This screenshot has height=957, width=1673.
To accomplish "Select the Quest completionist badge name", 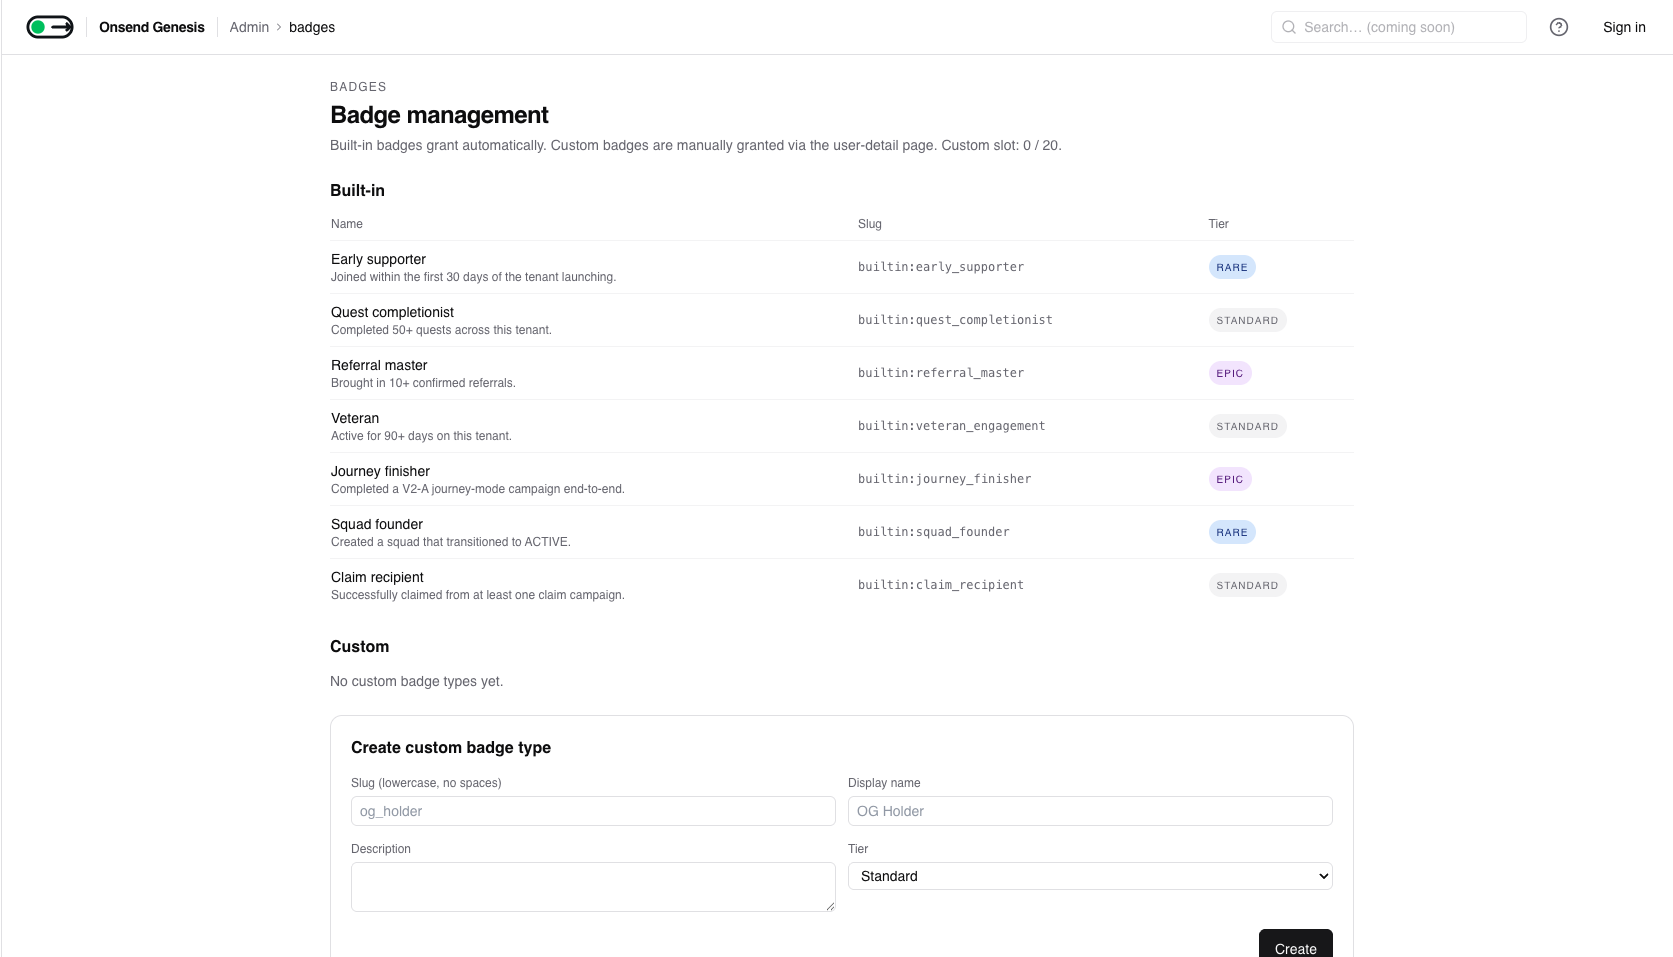I will click(x=392, y=312).
